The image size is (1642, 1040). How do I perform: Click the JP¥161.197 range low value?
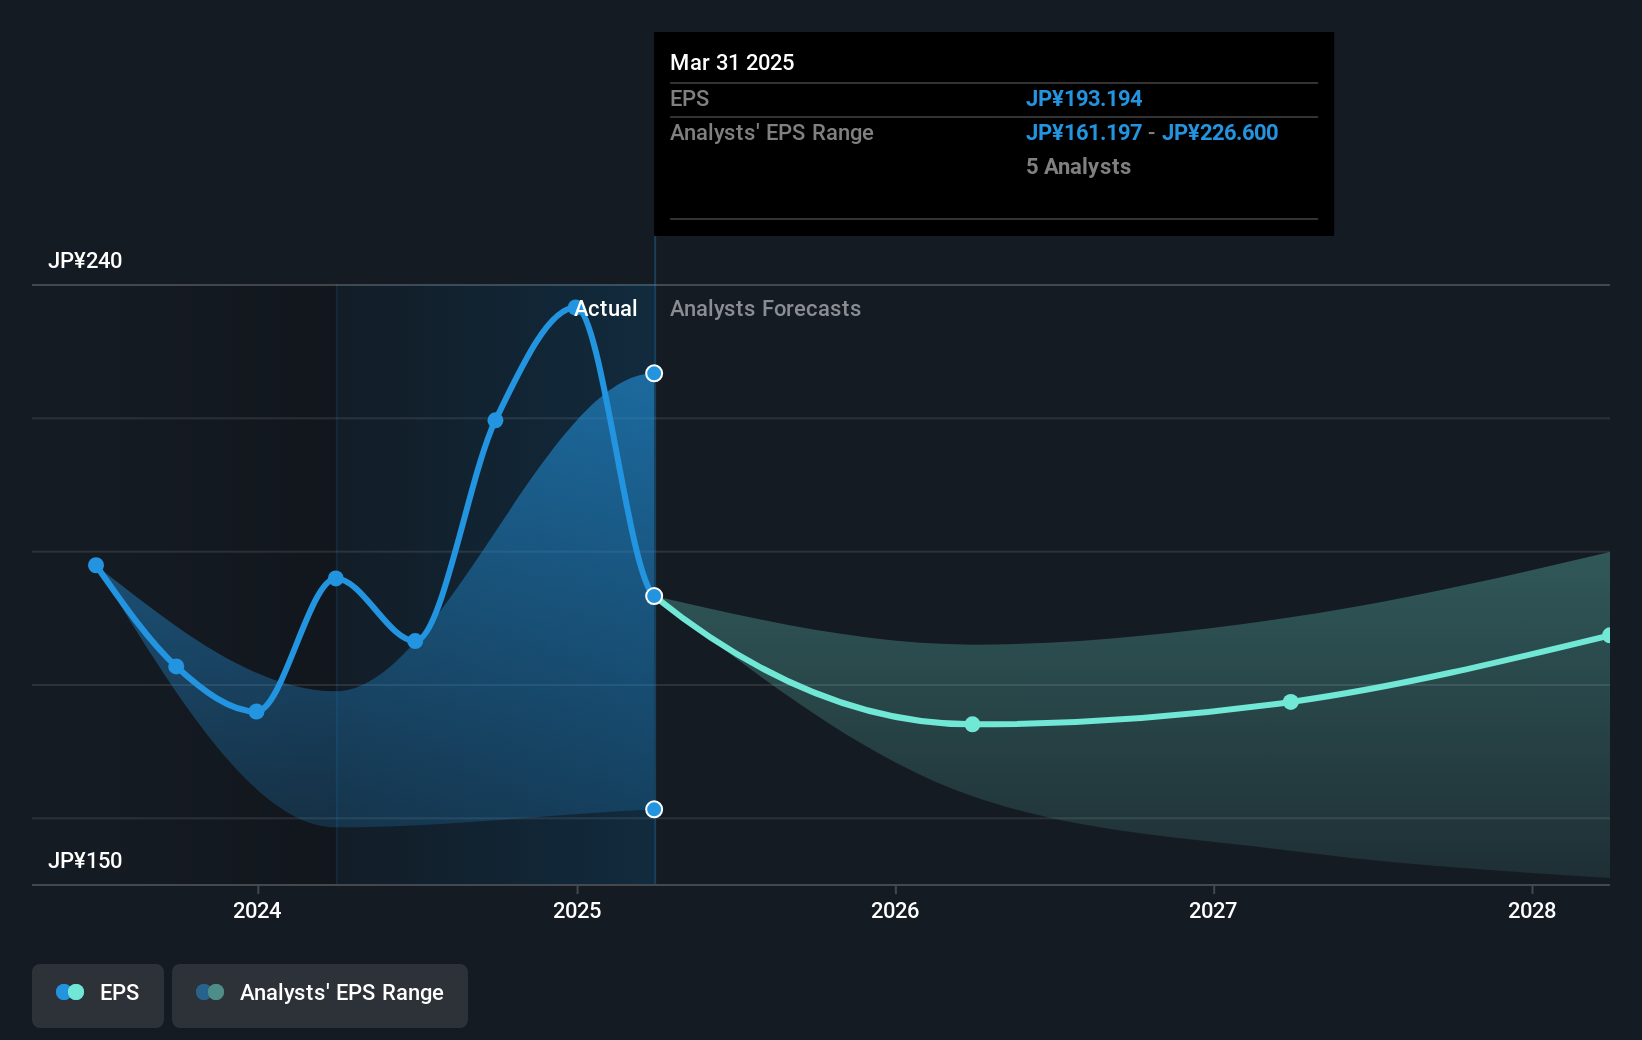point(1084,132)
